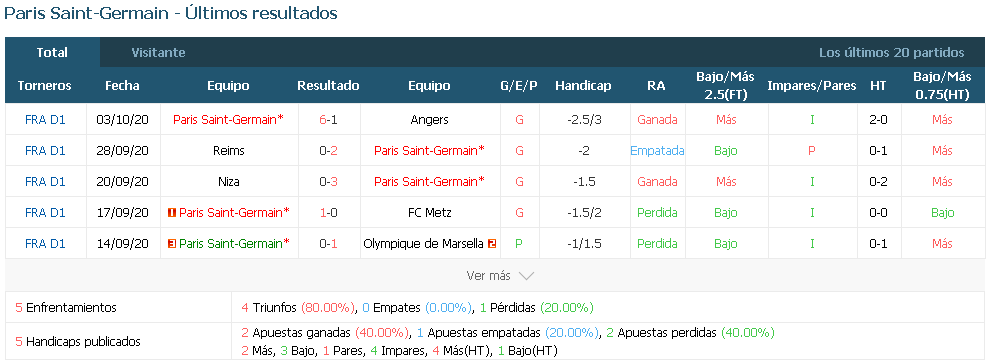992x362 pixels.
Task: Click the Impares/Pares column header
Action: [x=812, y=85]
